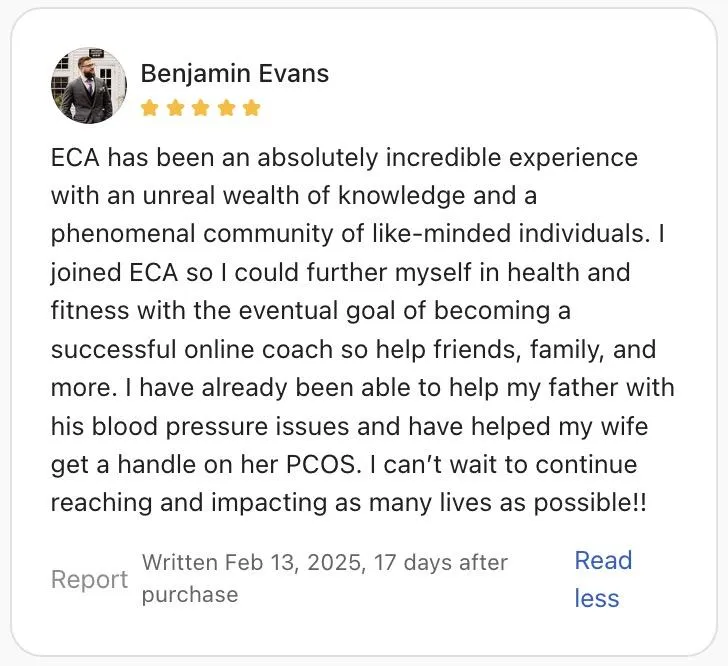Click the line 'fitness with the eventual goal'
Viewport: 728px width, 666px height.
coord(311,311)
